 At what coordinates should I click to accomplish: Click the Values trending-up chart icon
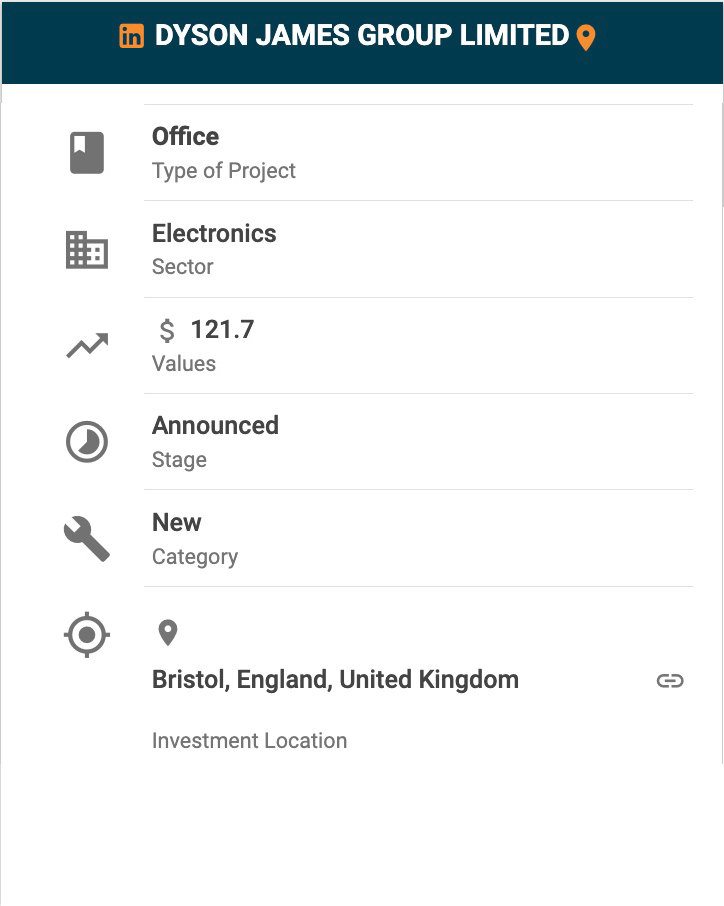(87, 346)
